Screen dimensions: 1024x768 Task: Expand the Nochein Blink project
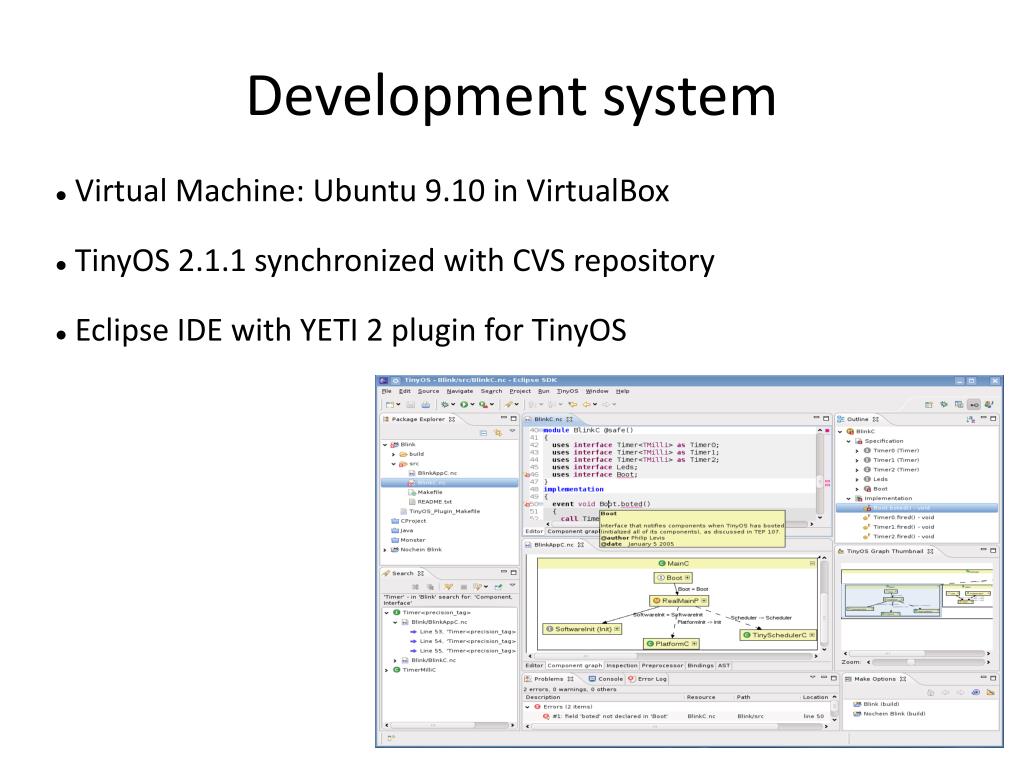385,551
